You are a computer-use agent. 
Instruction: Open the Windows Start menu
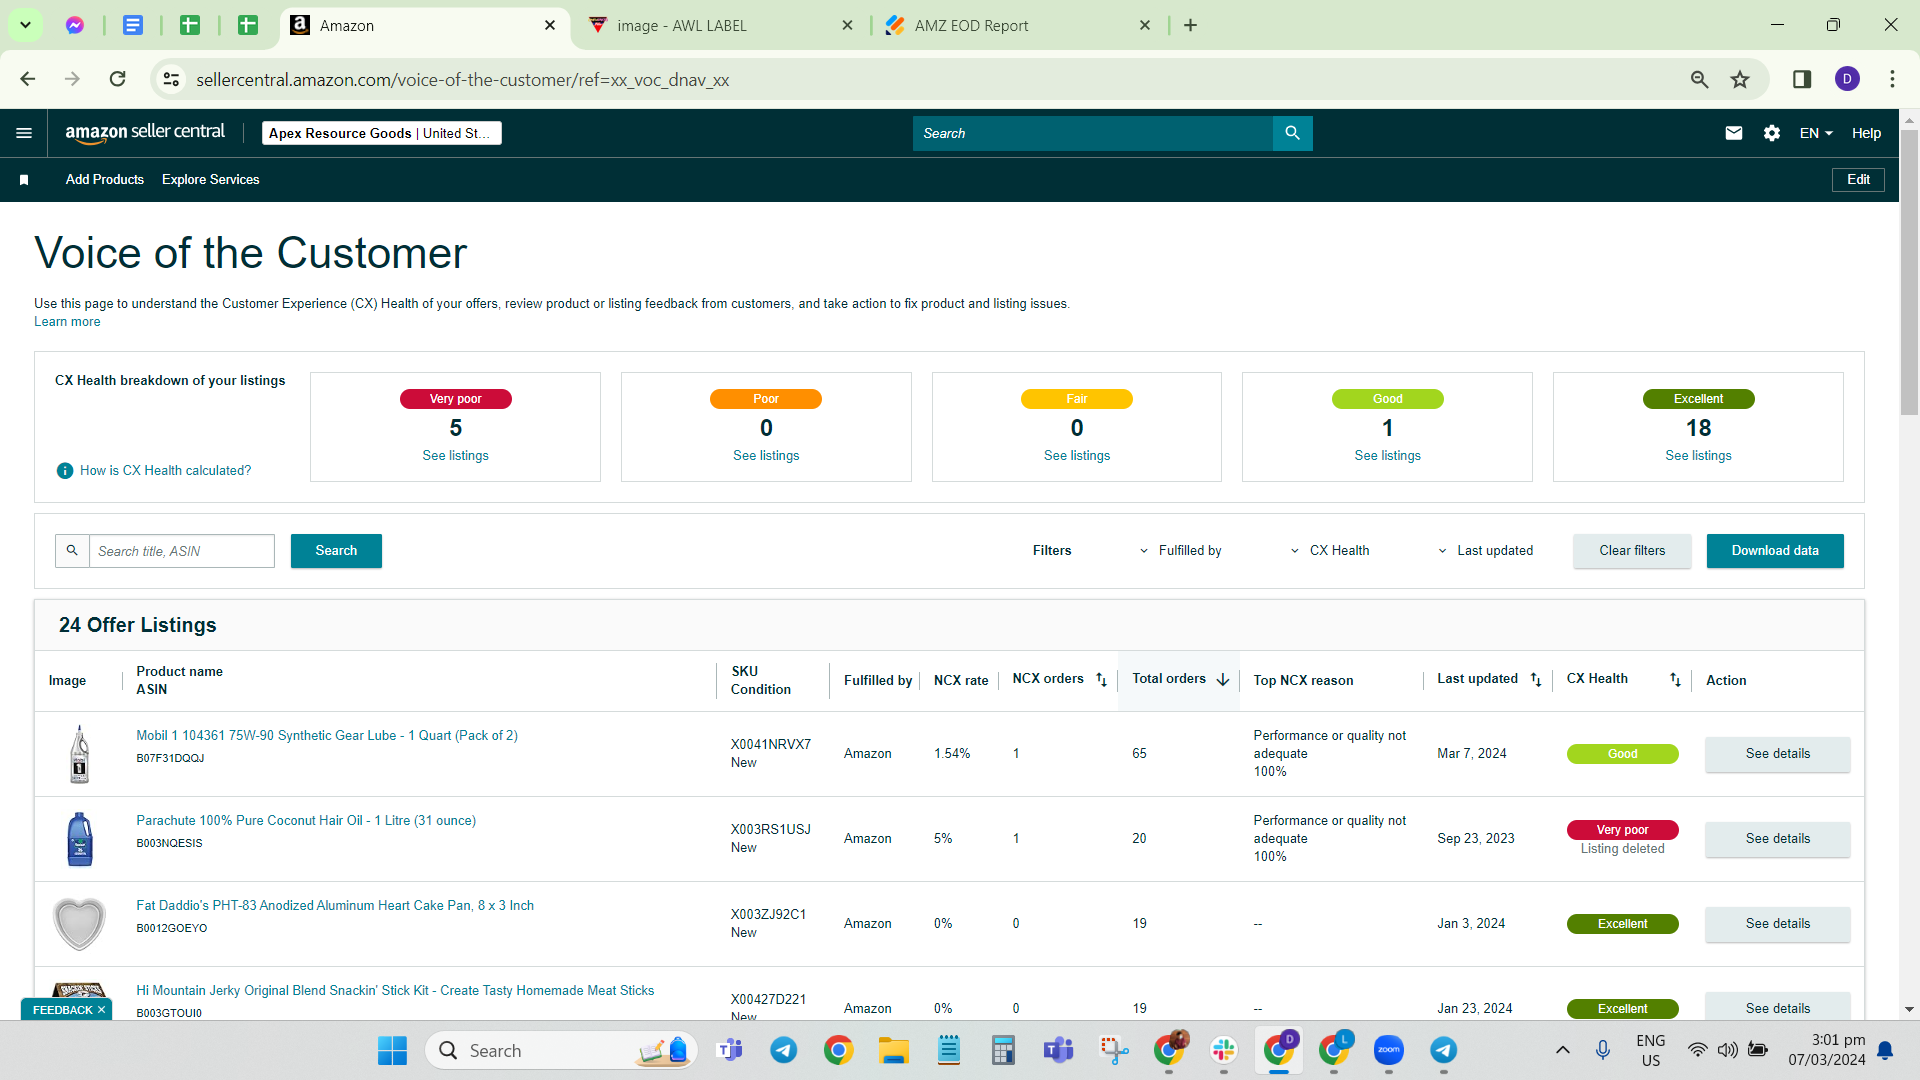point(392,1050)
